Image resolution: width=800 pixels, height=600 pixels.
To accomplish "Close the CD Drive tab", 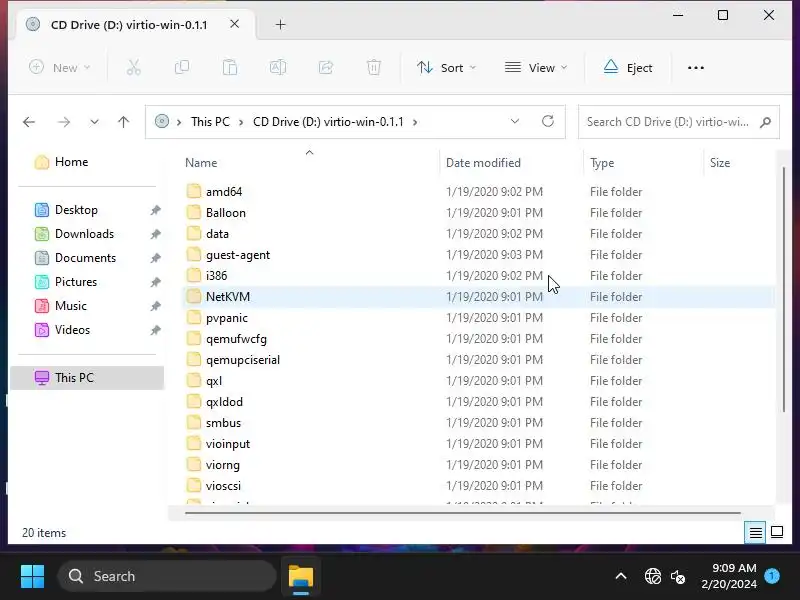I will (x=234, y=24).
